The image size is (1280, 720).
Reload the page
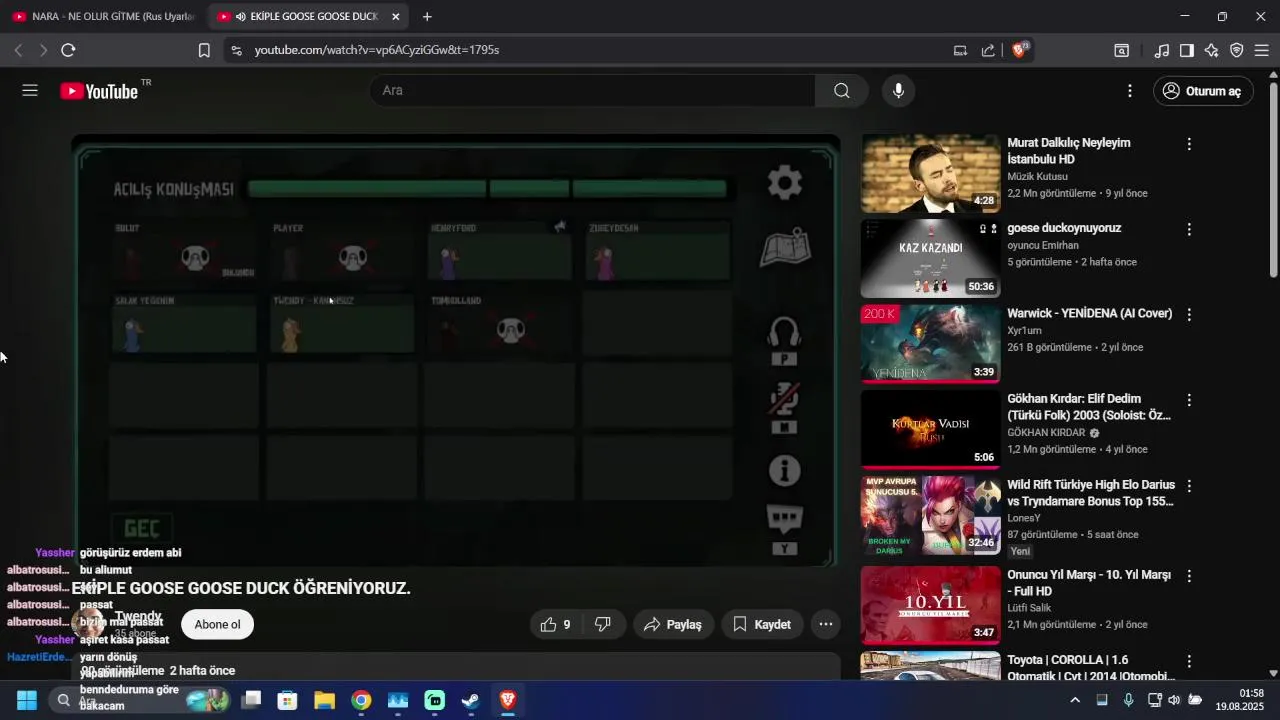point(68,50)
